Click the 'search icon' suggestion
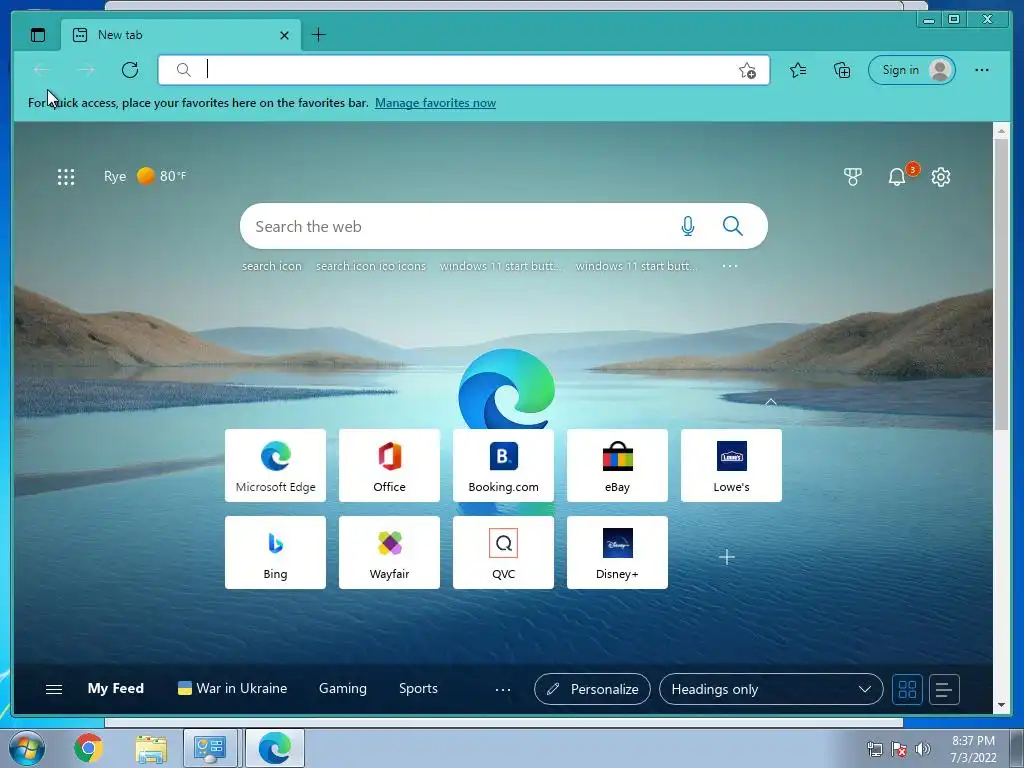Viewport: 1024px width, 768px height. coord(272,266)
